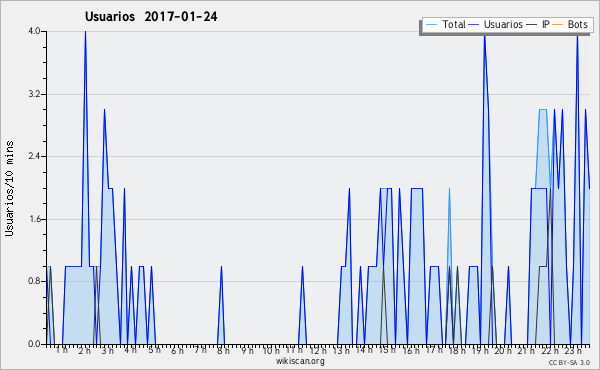Image resolution: width=600 pixels, height=370 pixels.
Task: Click the '12 h' x-axis label
Action: click(x=318, y=350)
